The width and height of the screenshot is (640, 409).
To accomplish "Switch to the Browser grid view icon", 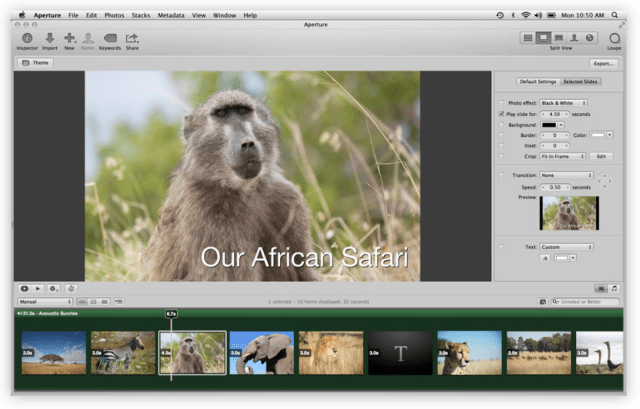I will coord(528,38).
